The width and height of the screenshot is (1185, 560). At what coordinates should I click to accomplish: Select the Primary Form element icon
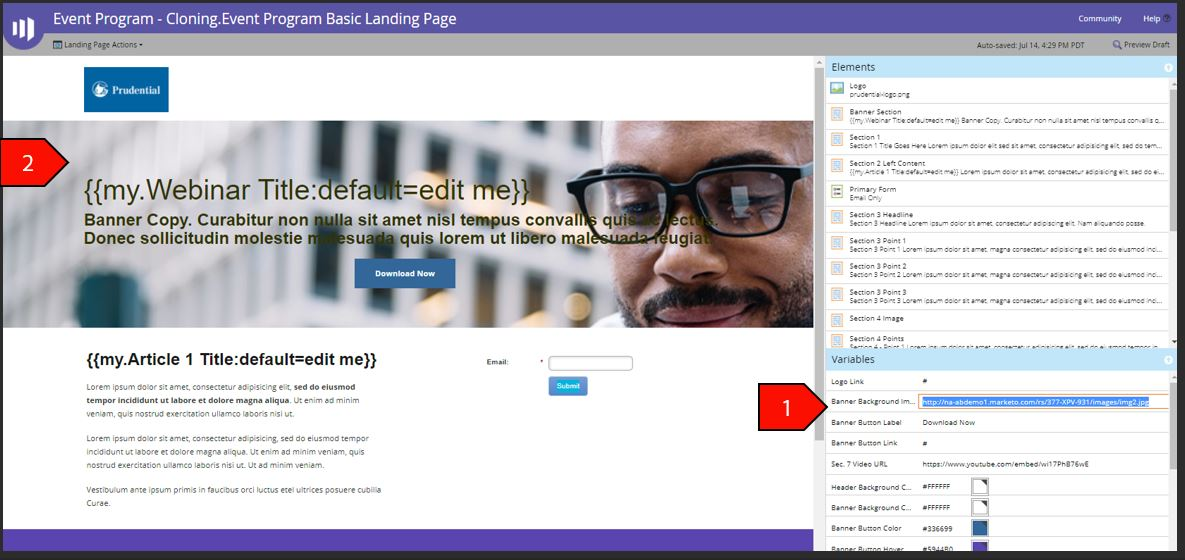point(837,191)
